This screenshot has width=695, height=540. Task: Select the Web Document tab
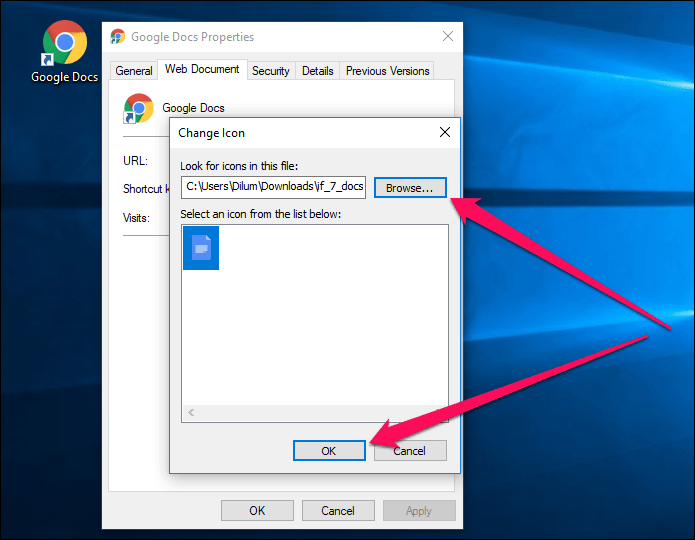coord(202,69)
